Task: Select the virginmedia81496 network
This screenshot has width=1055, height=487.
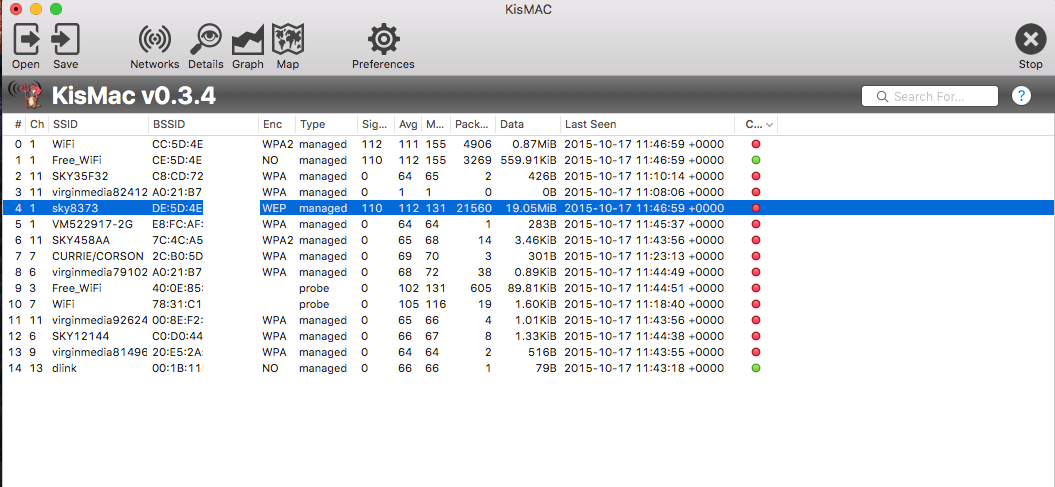Action: point(528,352)
